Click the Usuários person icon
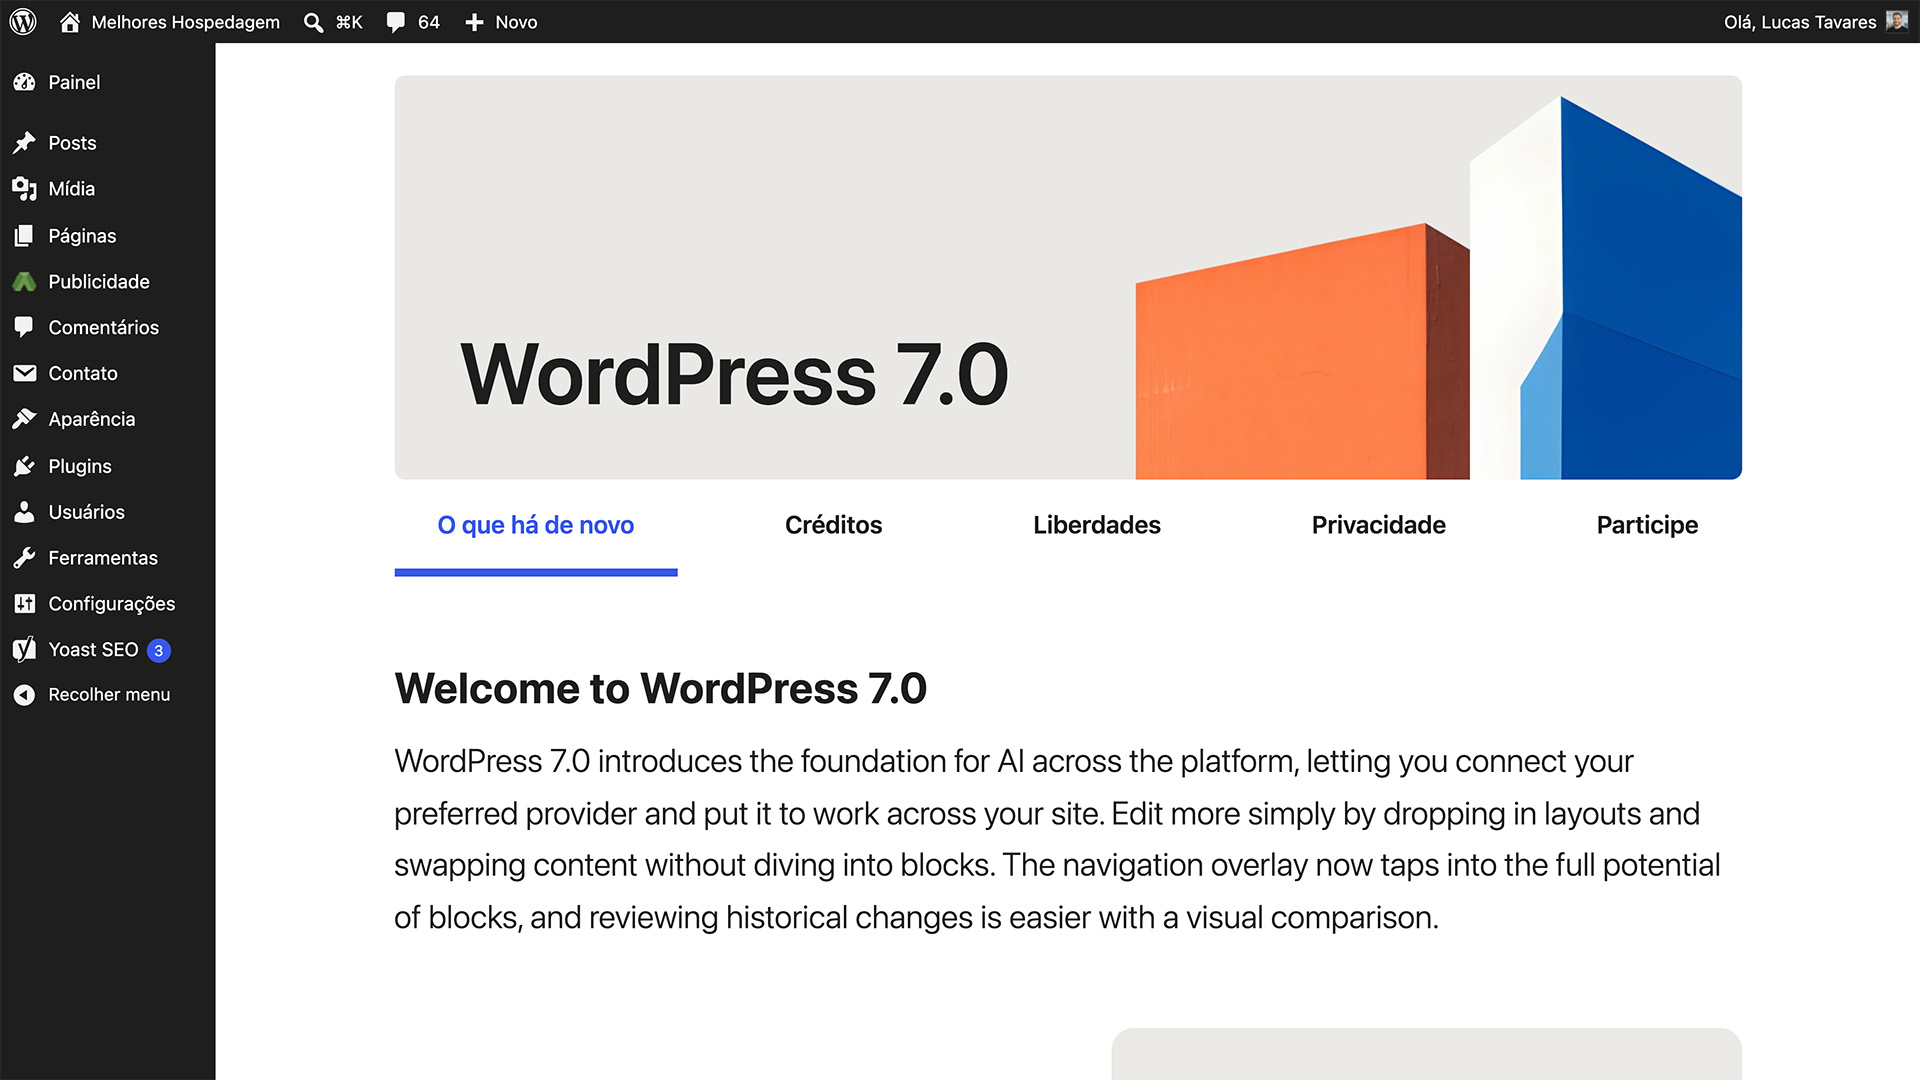1920x1080 pixels. click(x=25, y=512)
